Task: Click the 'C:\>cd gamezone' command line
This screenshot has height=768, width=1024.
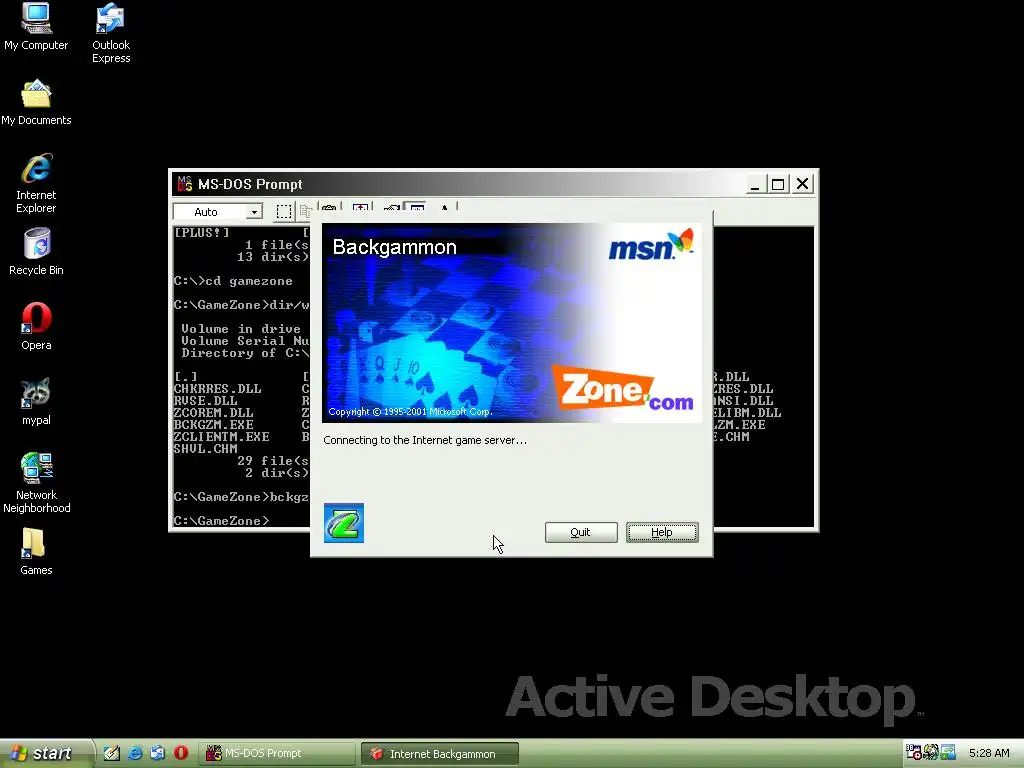Action: [233, 281]
